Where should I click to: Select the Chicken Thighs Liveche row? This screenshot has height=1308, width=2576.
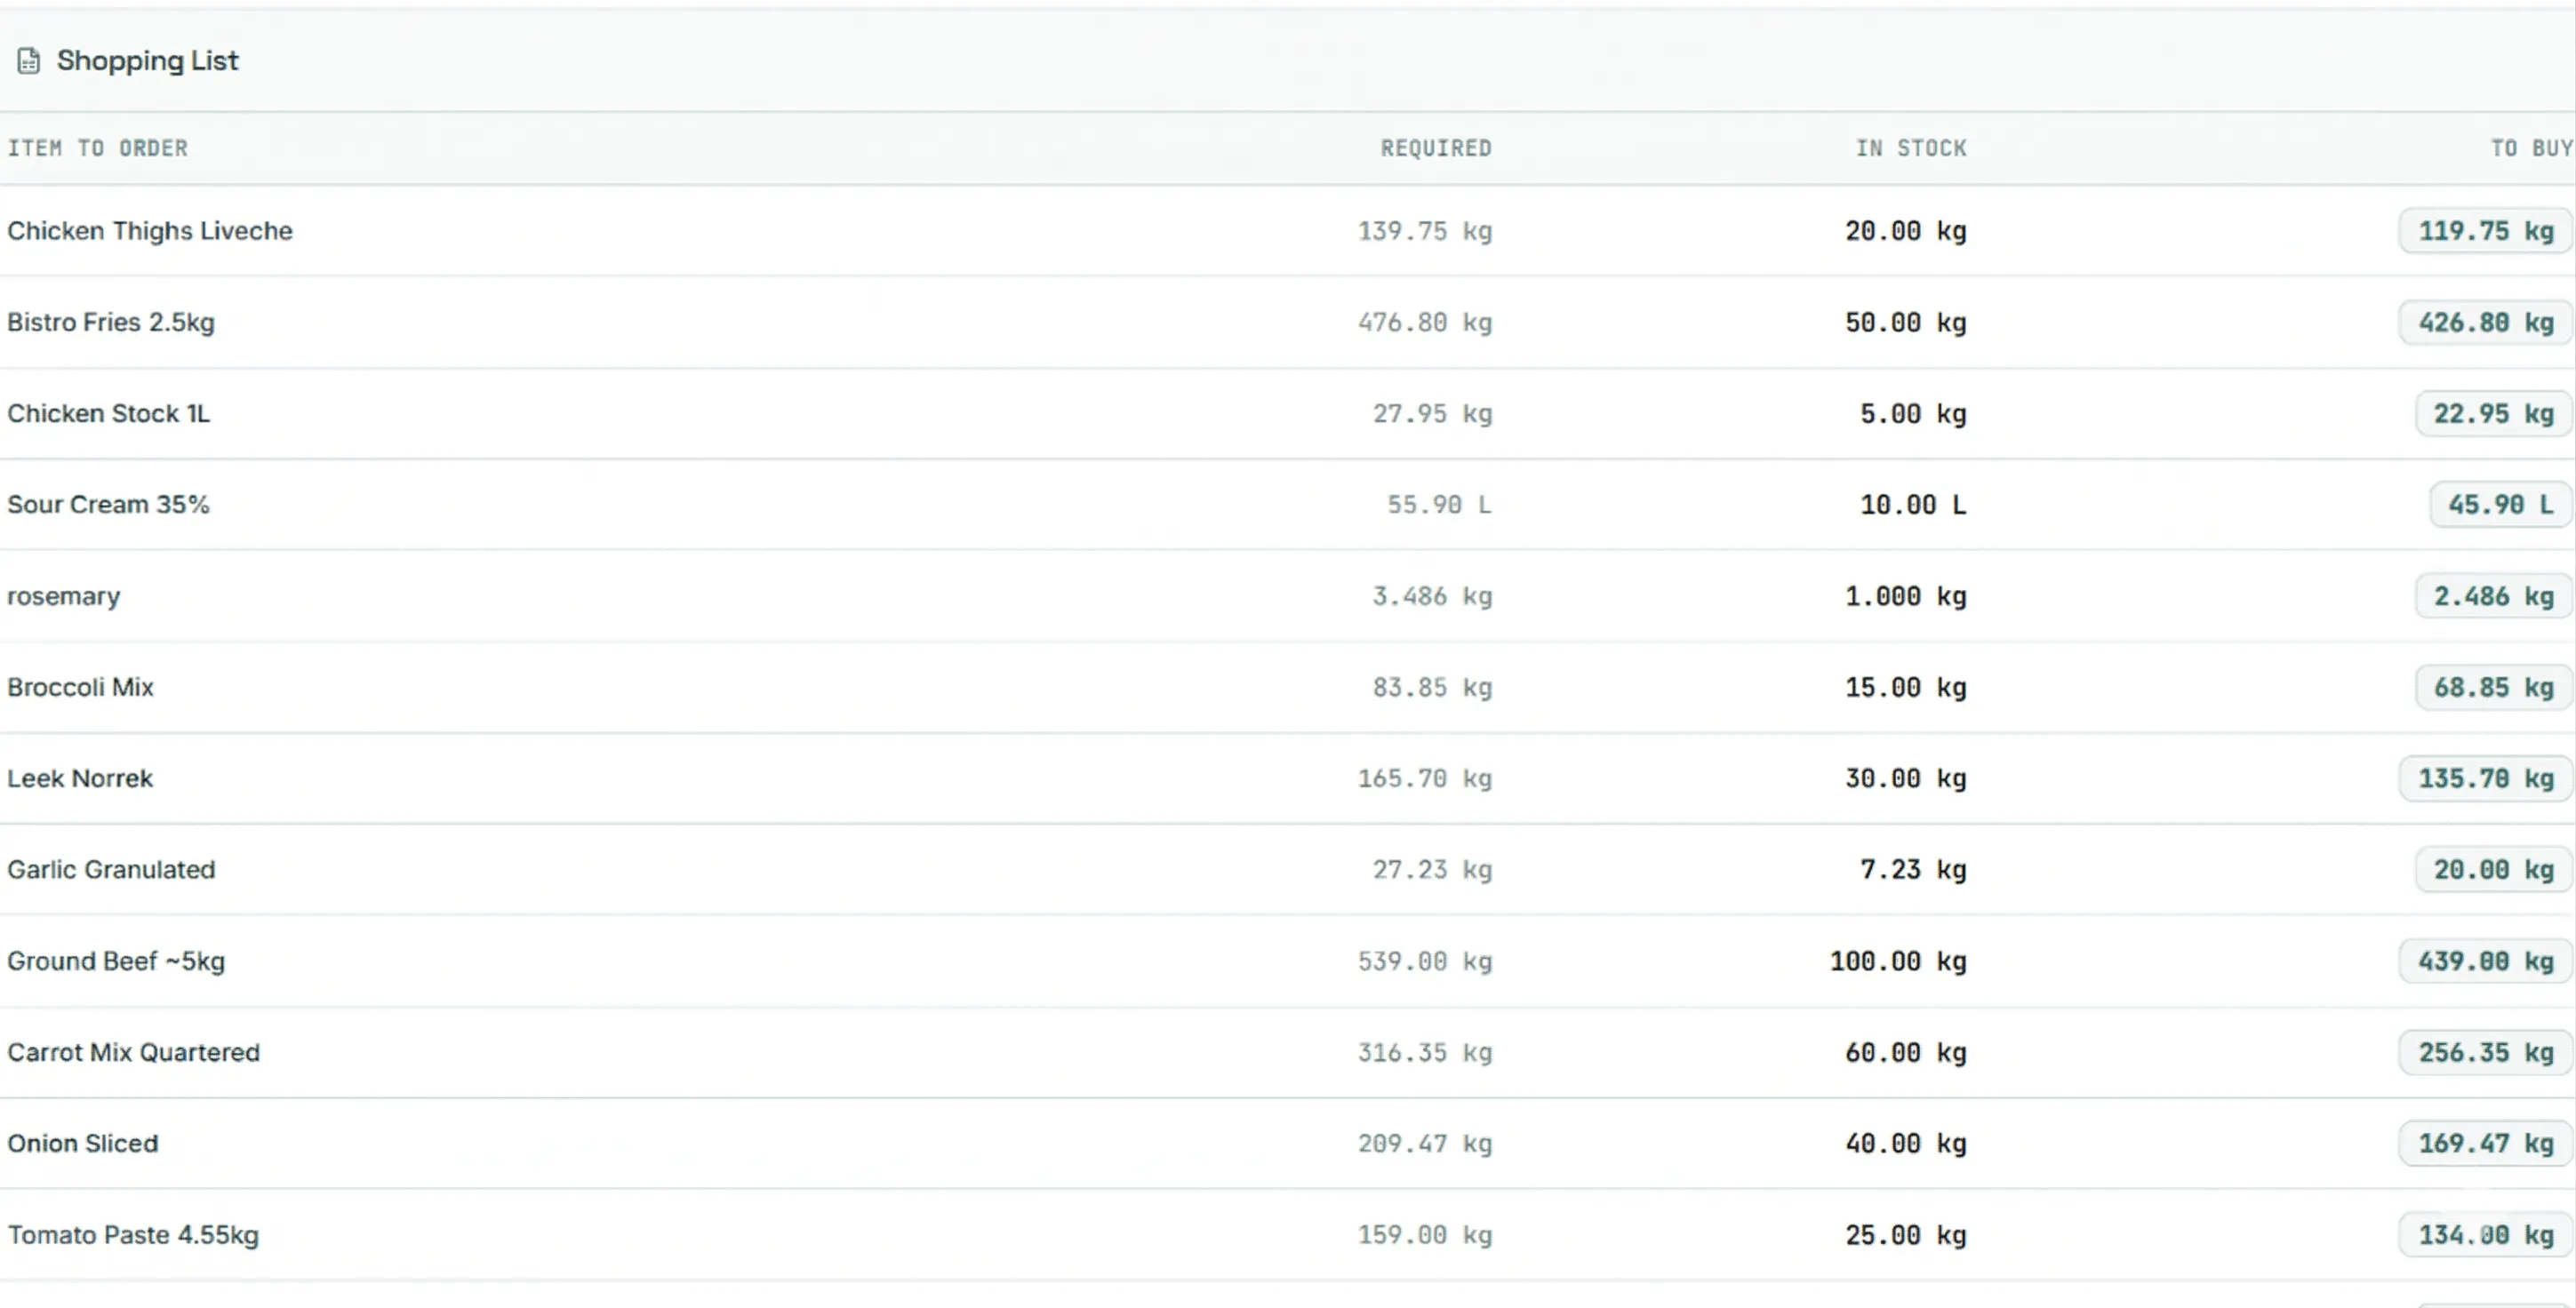[150, 231]
